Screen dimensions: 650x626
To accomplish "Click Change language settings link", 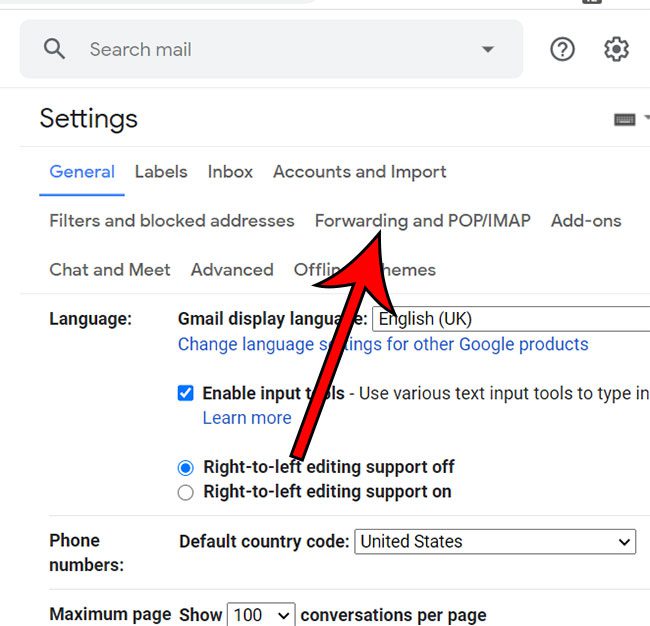I will (383, 344).
